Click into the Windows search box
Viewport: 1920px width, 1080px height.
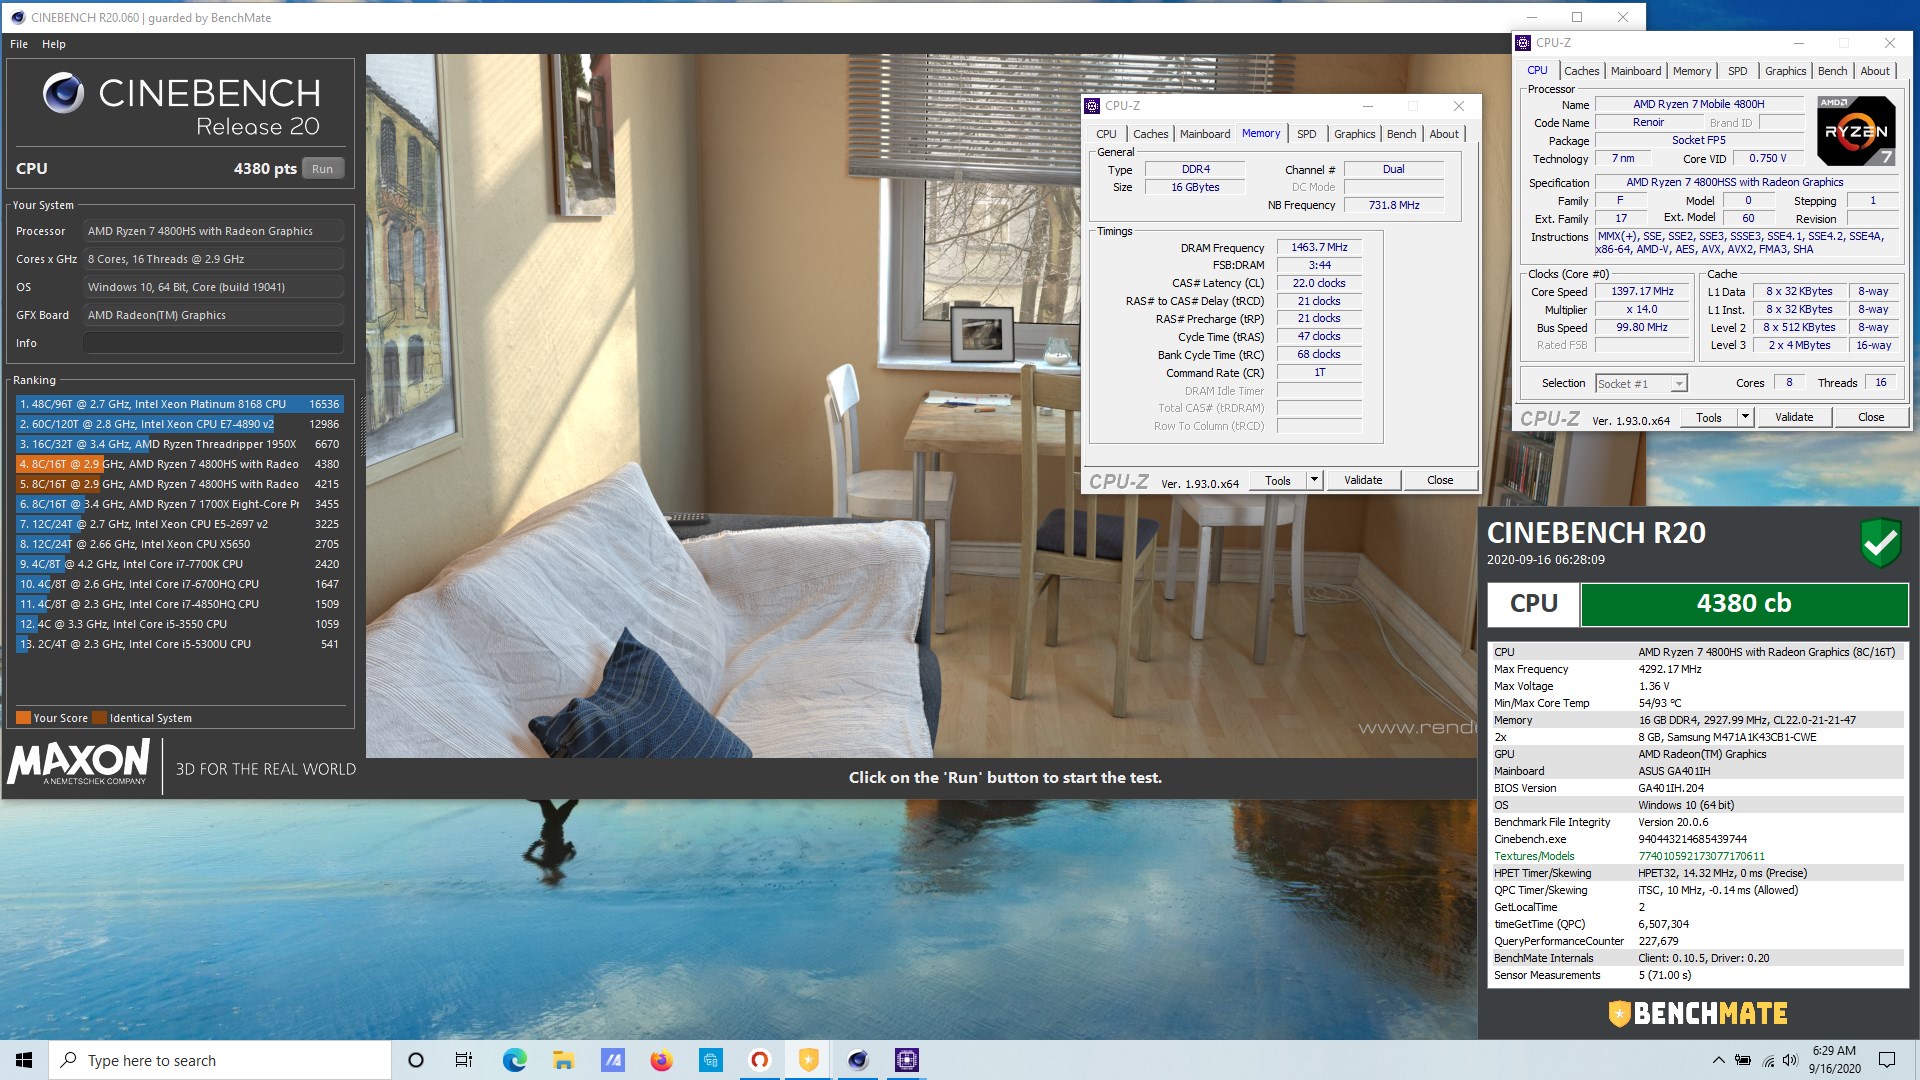coord(220,1060)
